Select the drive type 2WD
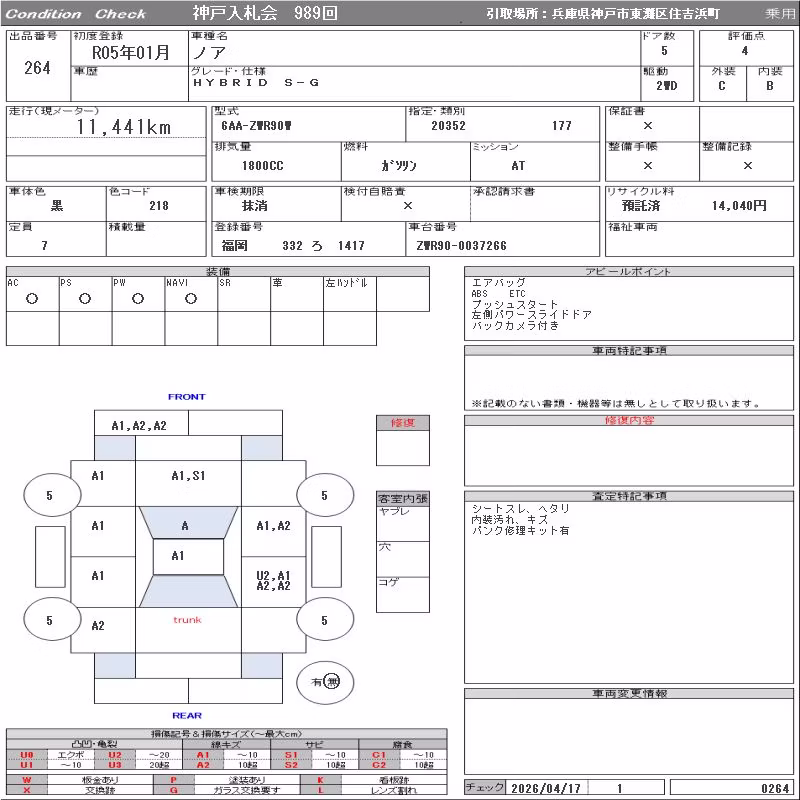This screenshot has width=800, height=800. [666, 86]
